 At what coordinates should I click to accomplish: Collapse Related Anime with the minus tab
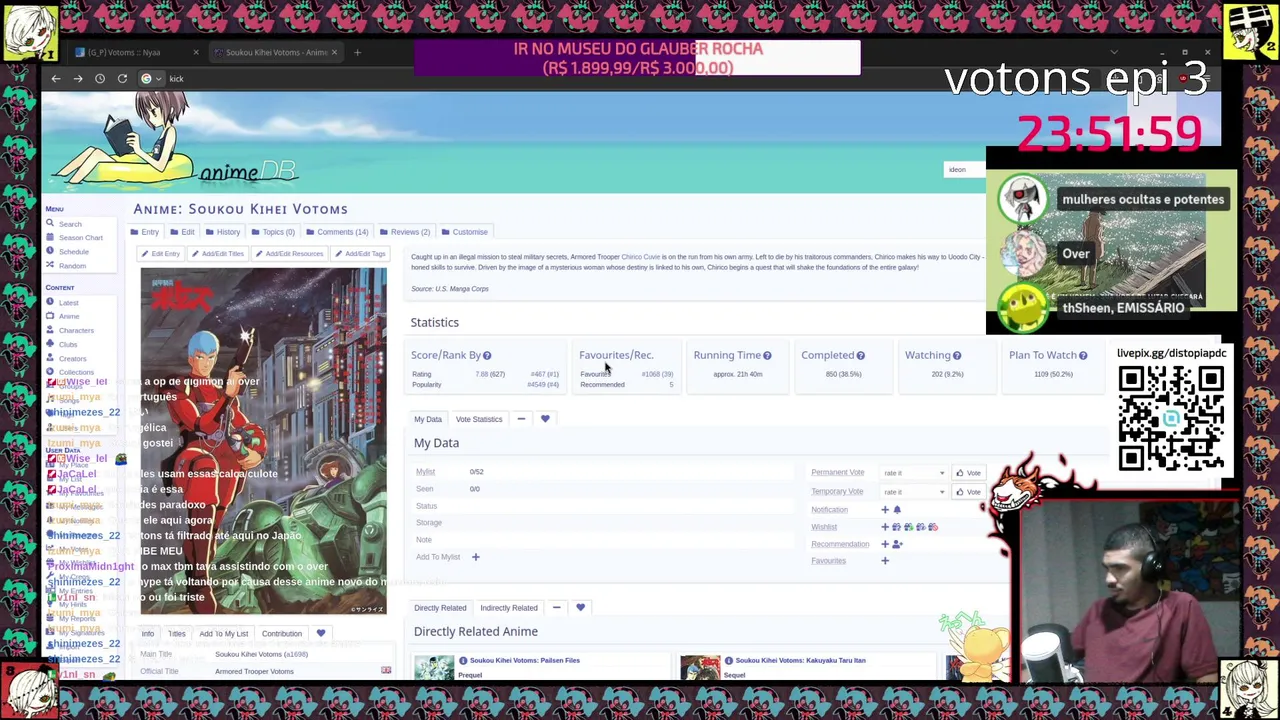(x=556, y=607)
